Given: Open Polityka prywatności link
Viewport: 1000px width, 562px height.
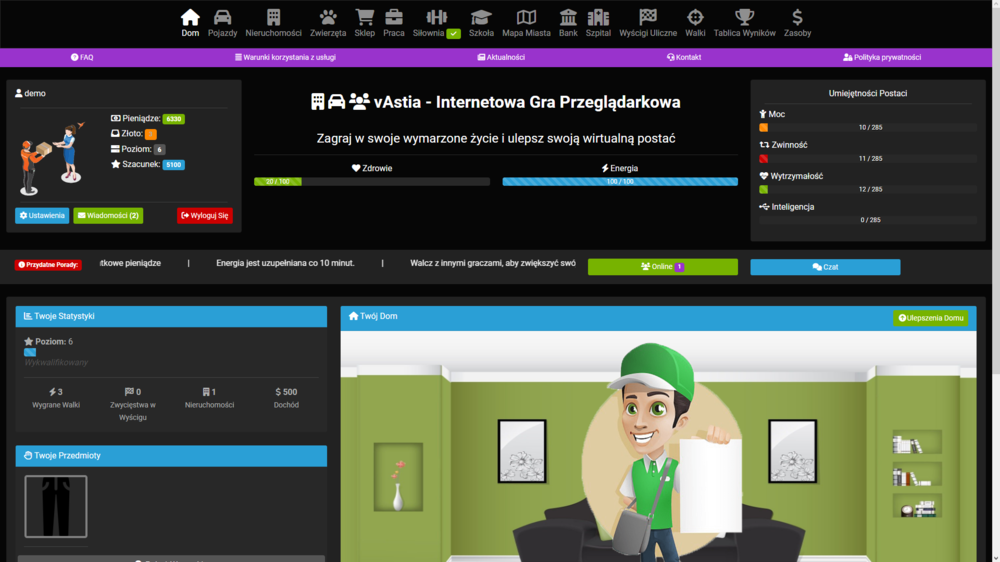Looking at the screenshot, I should point(882,57).
